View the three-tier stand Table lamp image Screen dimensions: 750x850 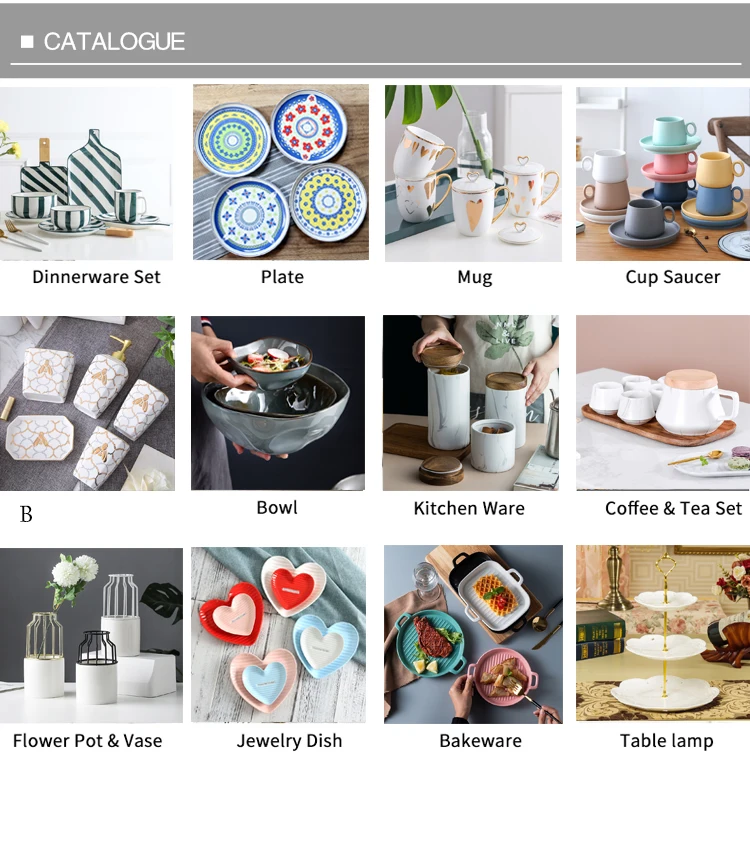click(663, 633)
